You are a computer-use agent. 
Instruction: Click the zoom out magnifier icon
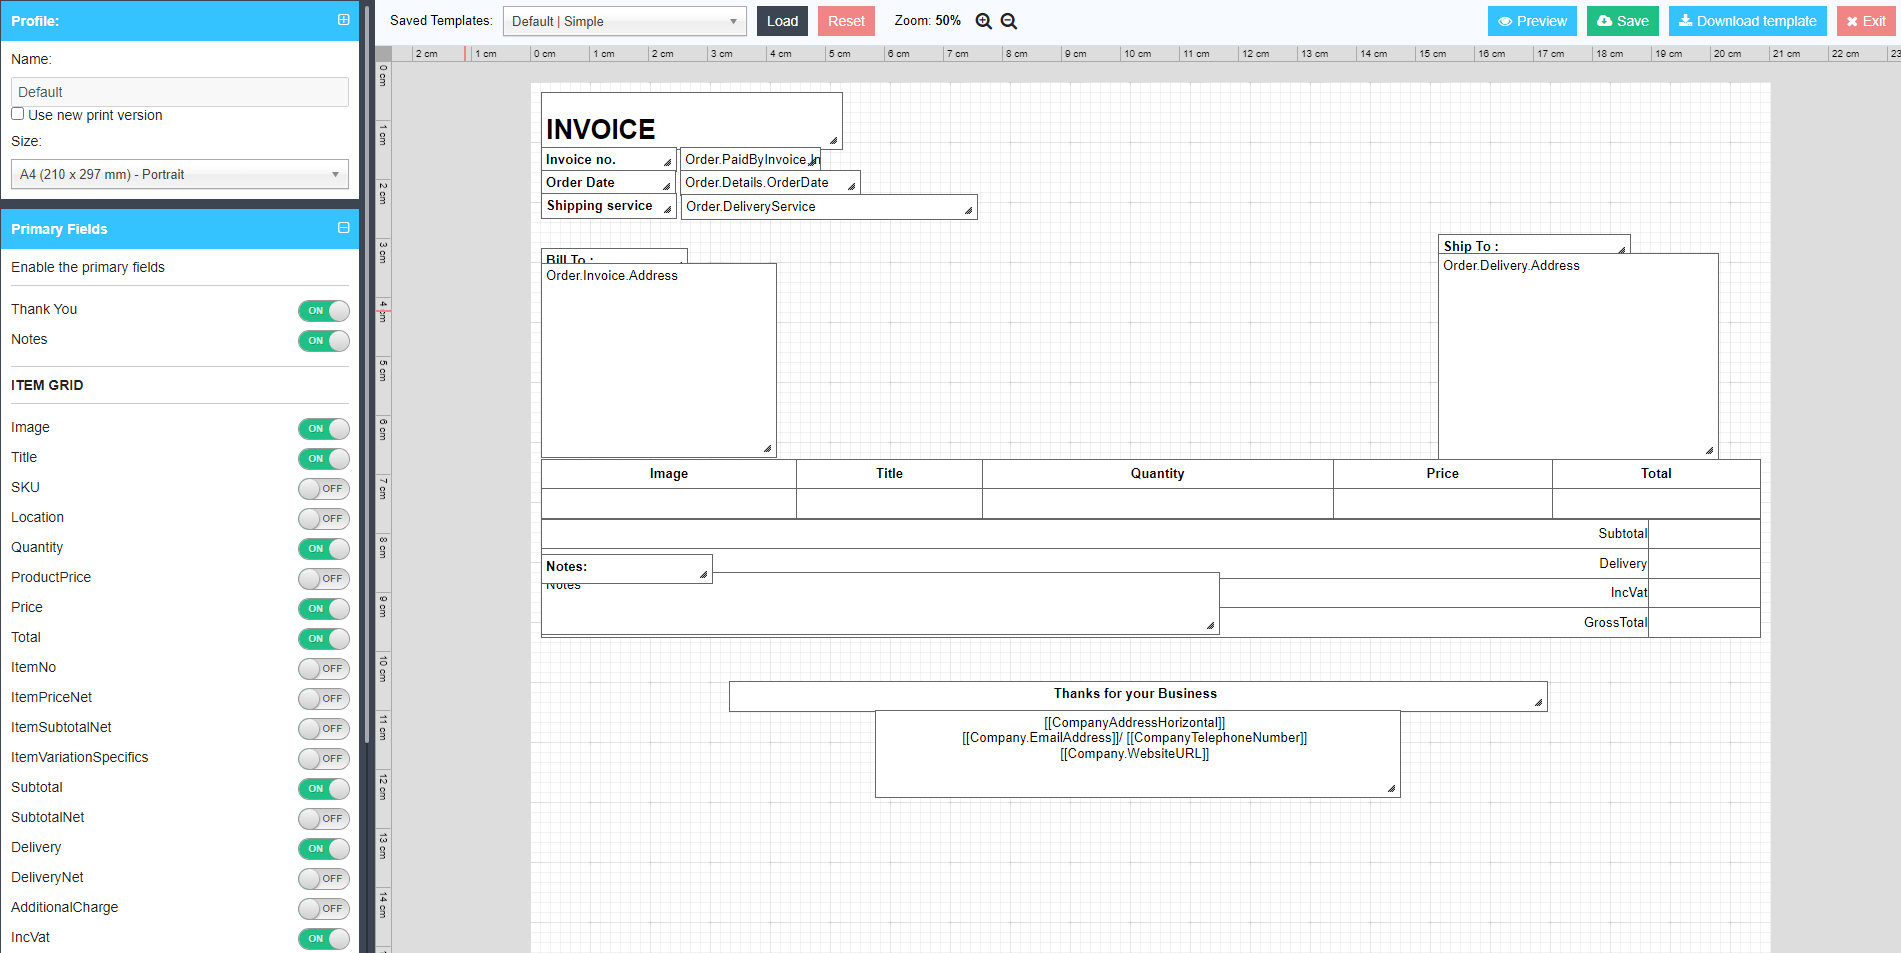pyautogui.click(x=1009, y=21)
